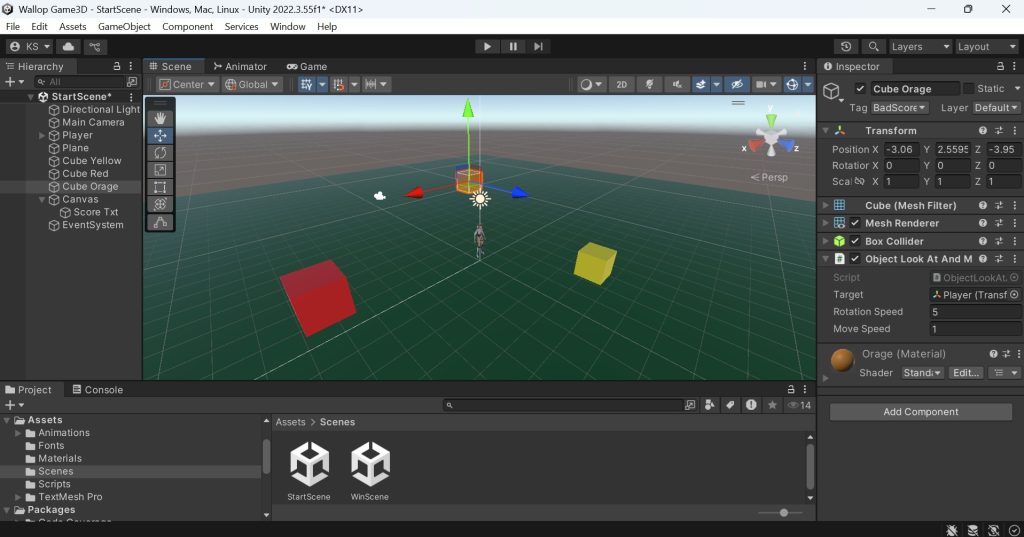Open scene camera settings
The height and width of the screenshot is (537, 1024).
click(765, 84)
